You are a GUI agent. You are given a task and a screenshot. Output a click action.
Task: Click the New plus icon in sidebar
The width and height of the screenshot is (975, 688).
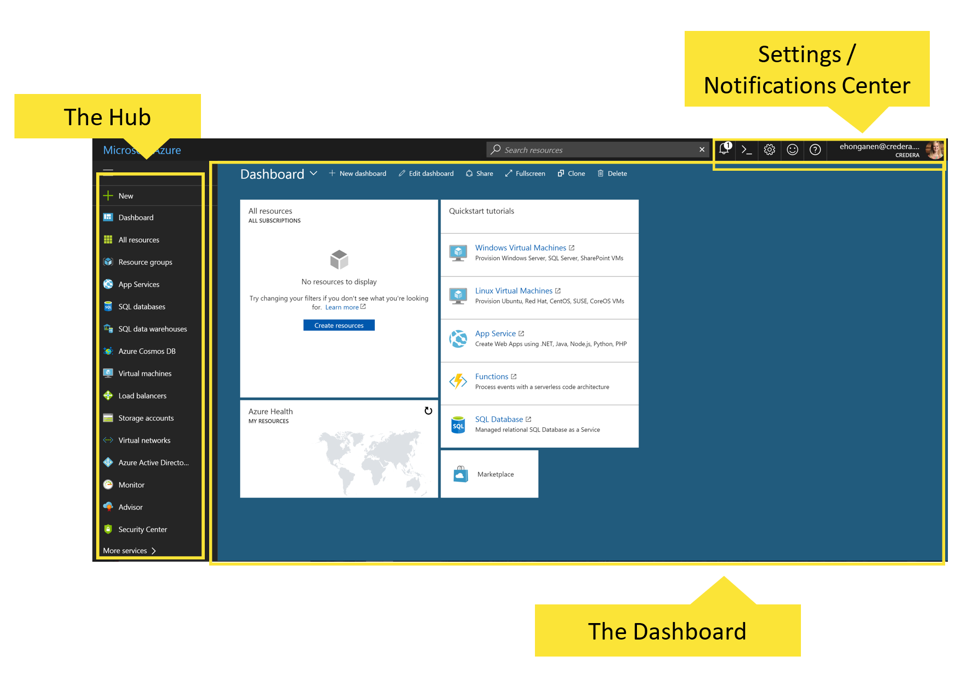108,195
